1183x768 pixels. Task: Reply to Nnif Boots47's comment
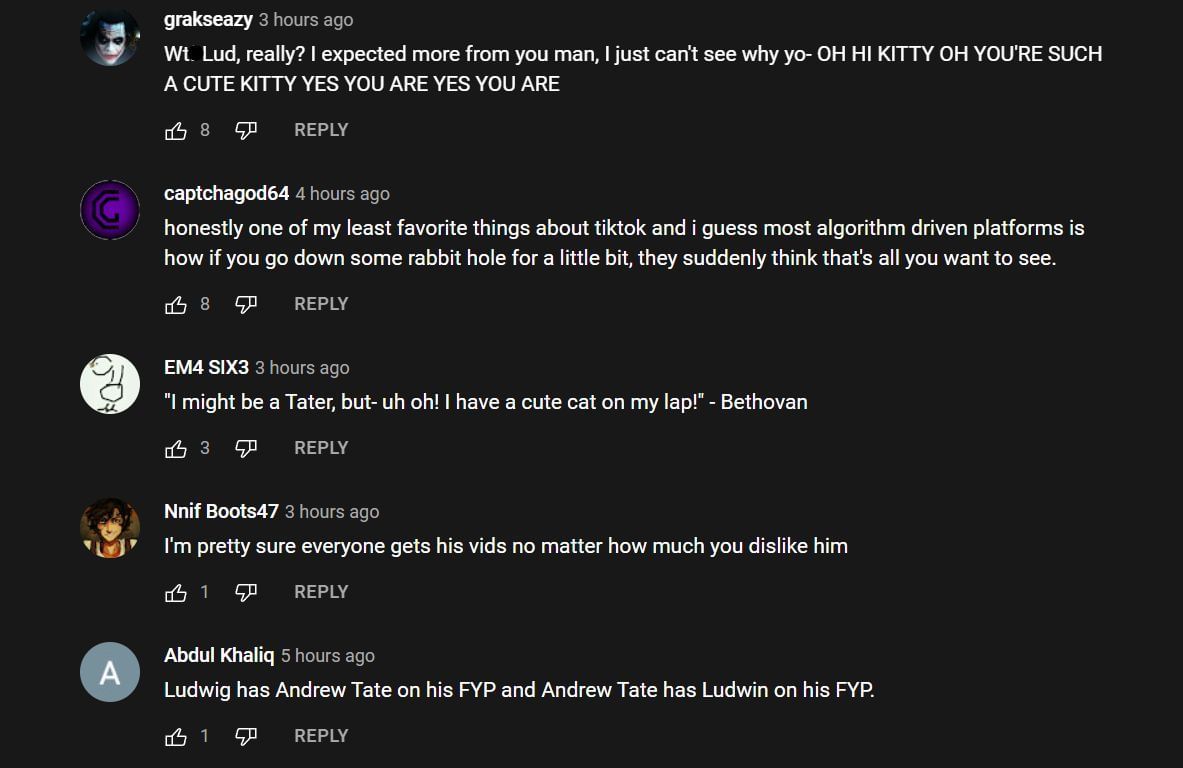(x=321, y=592)
